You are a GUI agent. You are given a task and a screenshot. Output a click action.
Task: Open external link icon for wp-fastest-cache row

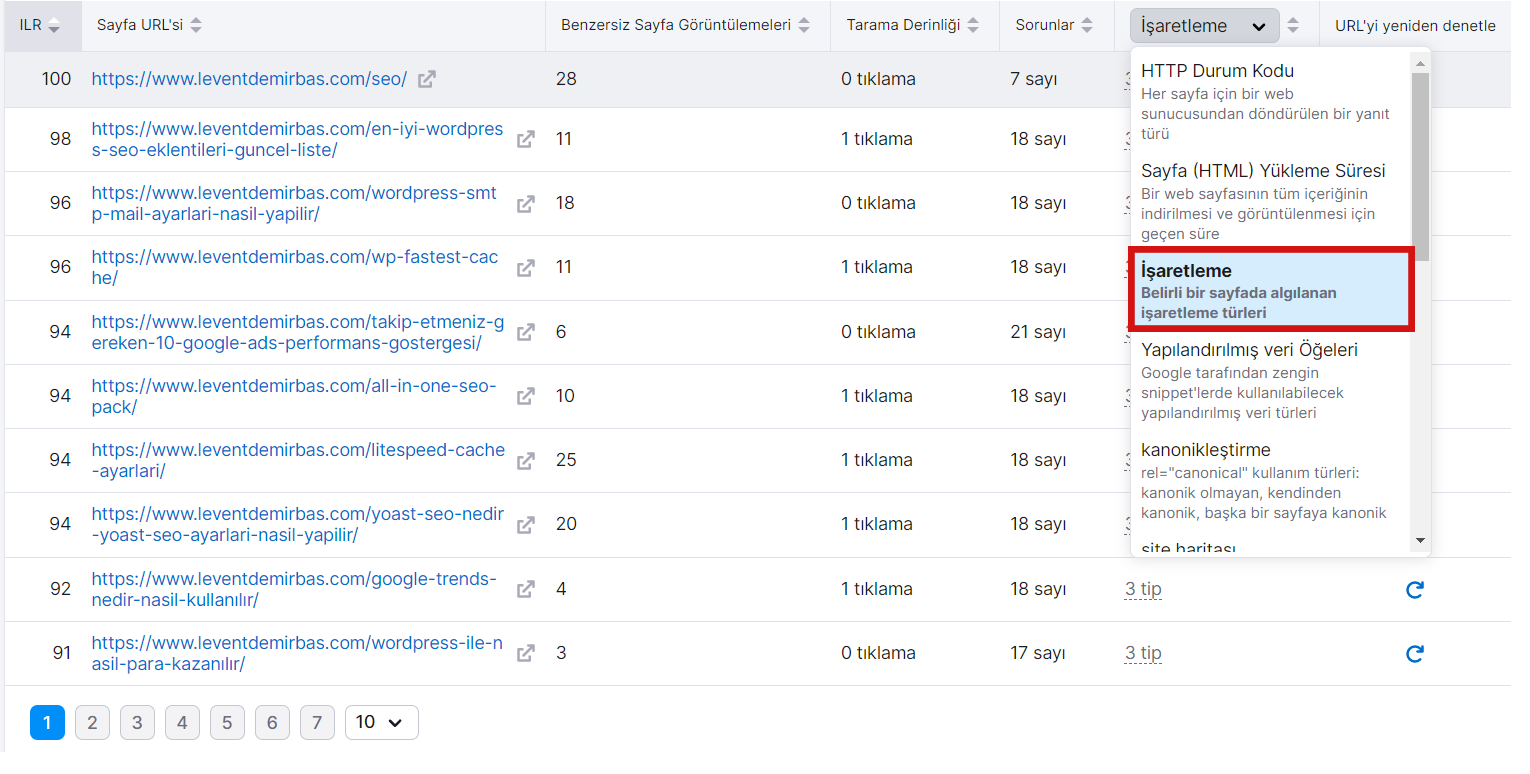point(525,268)
